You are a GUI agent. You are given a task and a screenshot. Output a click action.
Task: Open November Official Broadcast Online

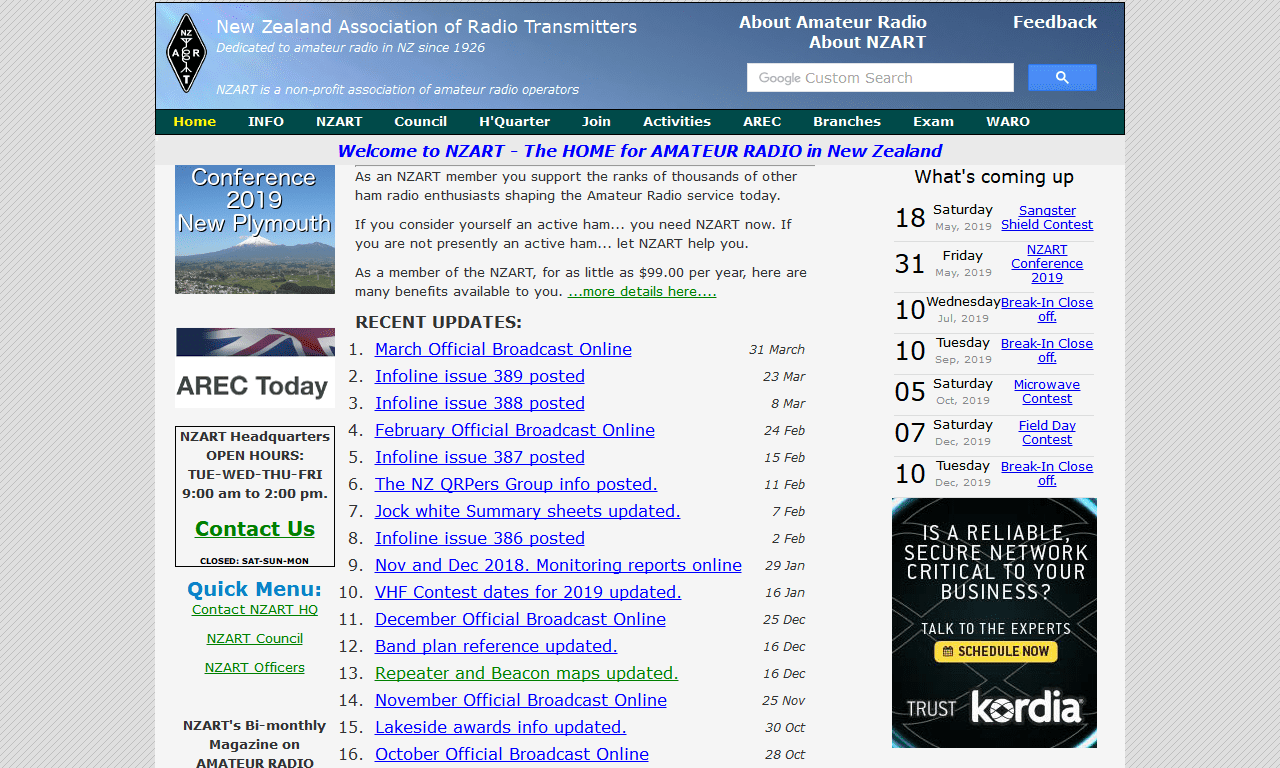[521, 700]
